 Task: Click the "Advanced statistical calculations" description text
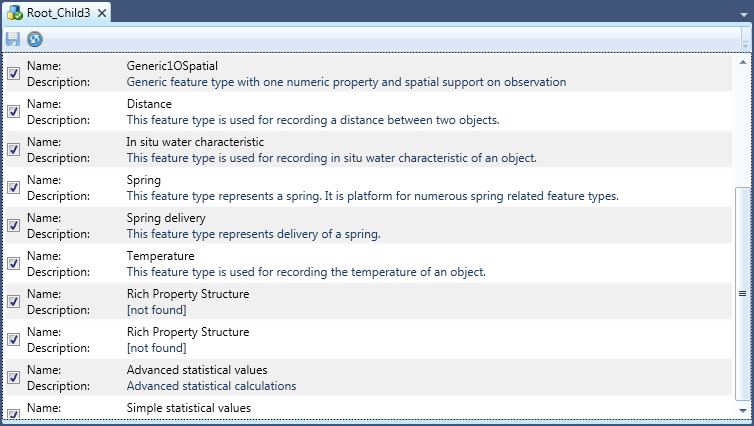211,386
